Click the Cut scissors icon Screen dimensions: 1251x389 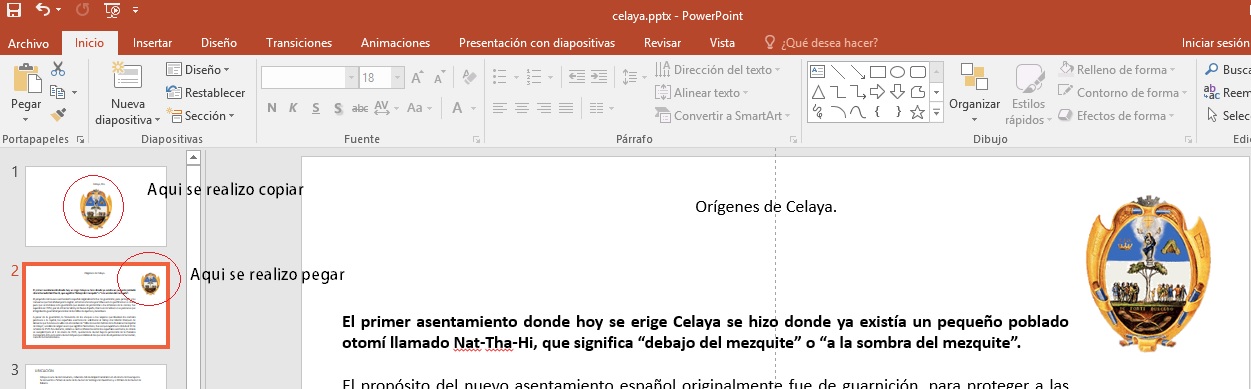tap(58, 70)
